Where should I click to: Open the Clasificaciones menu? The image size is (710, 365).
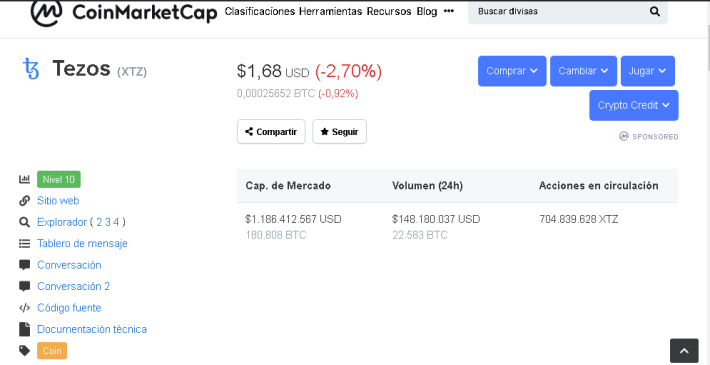point(260,11)
